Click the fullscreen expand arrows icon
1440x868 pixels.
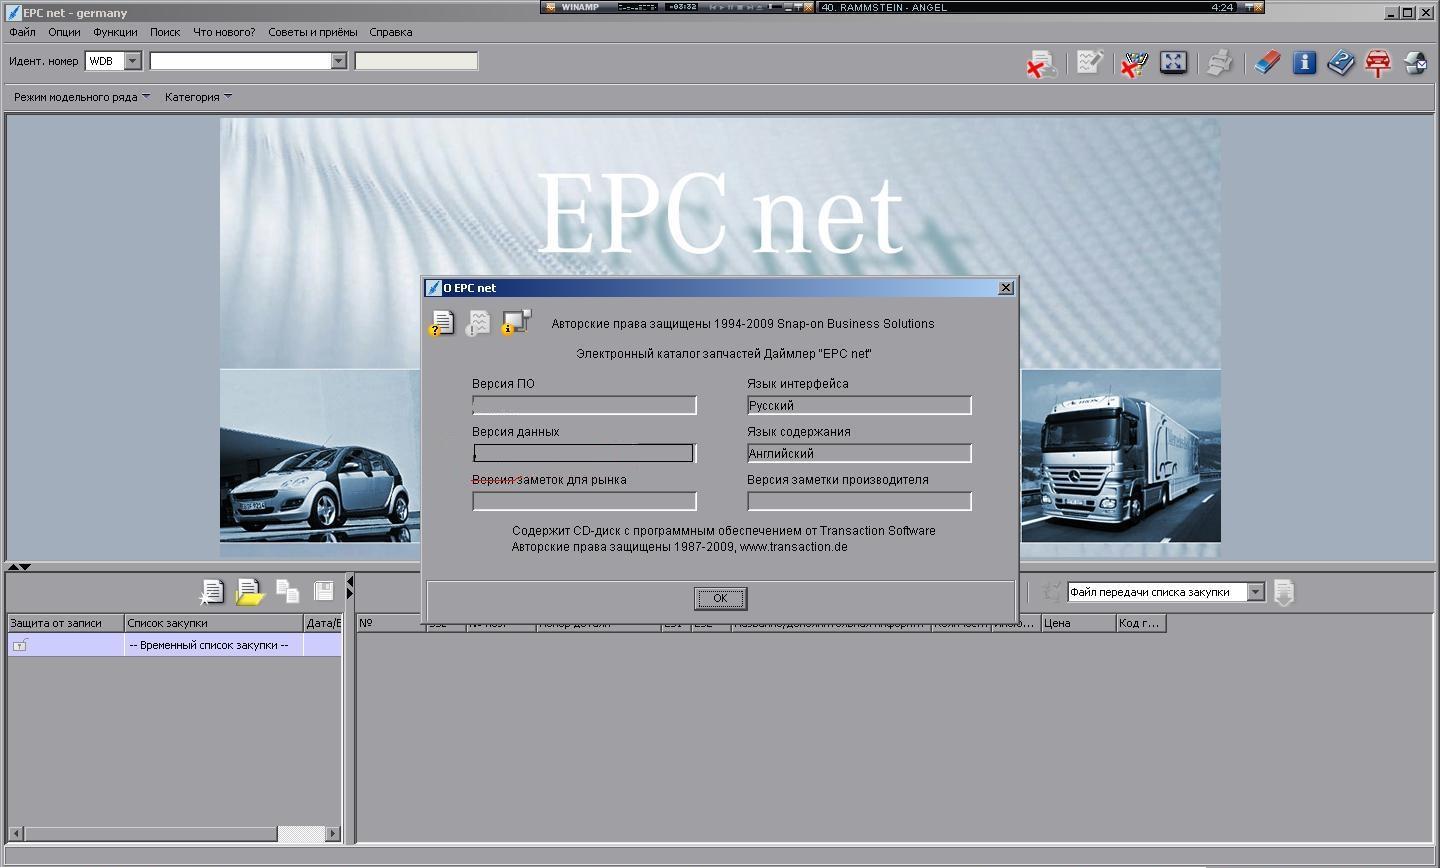click(1173, 63)
